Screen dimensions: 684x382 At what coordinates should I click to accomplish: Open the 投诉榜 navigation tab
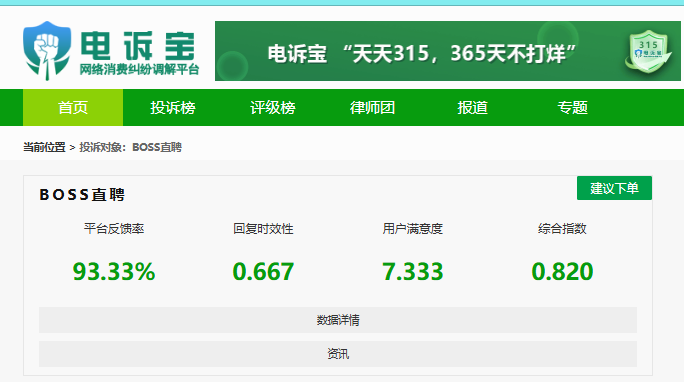[x=173, y=107]
